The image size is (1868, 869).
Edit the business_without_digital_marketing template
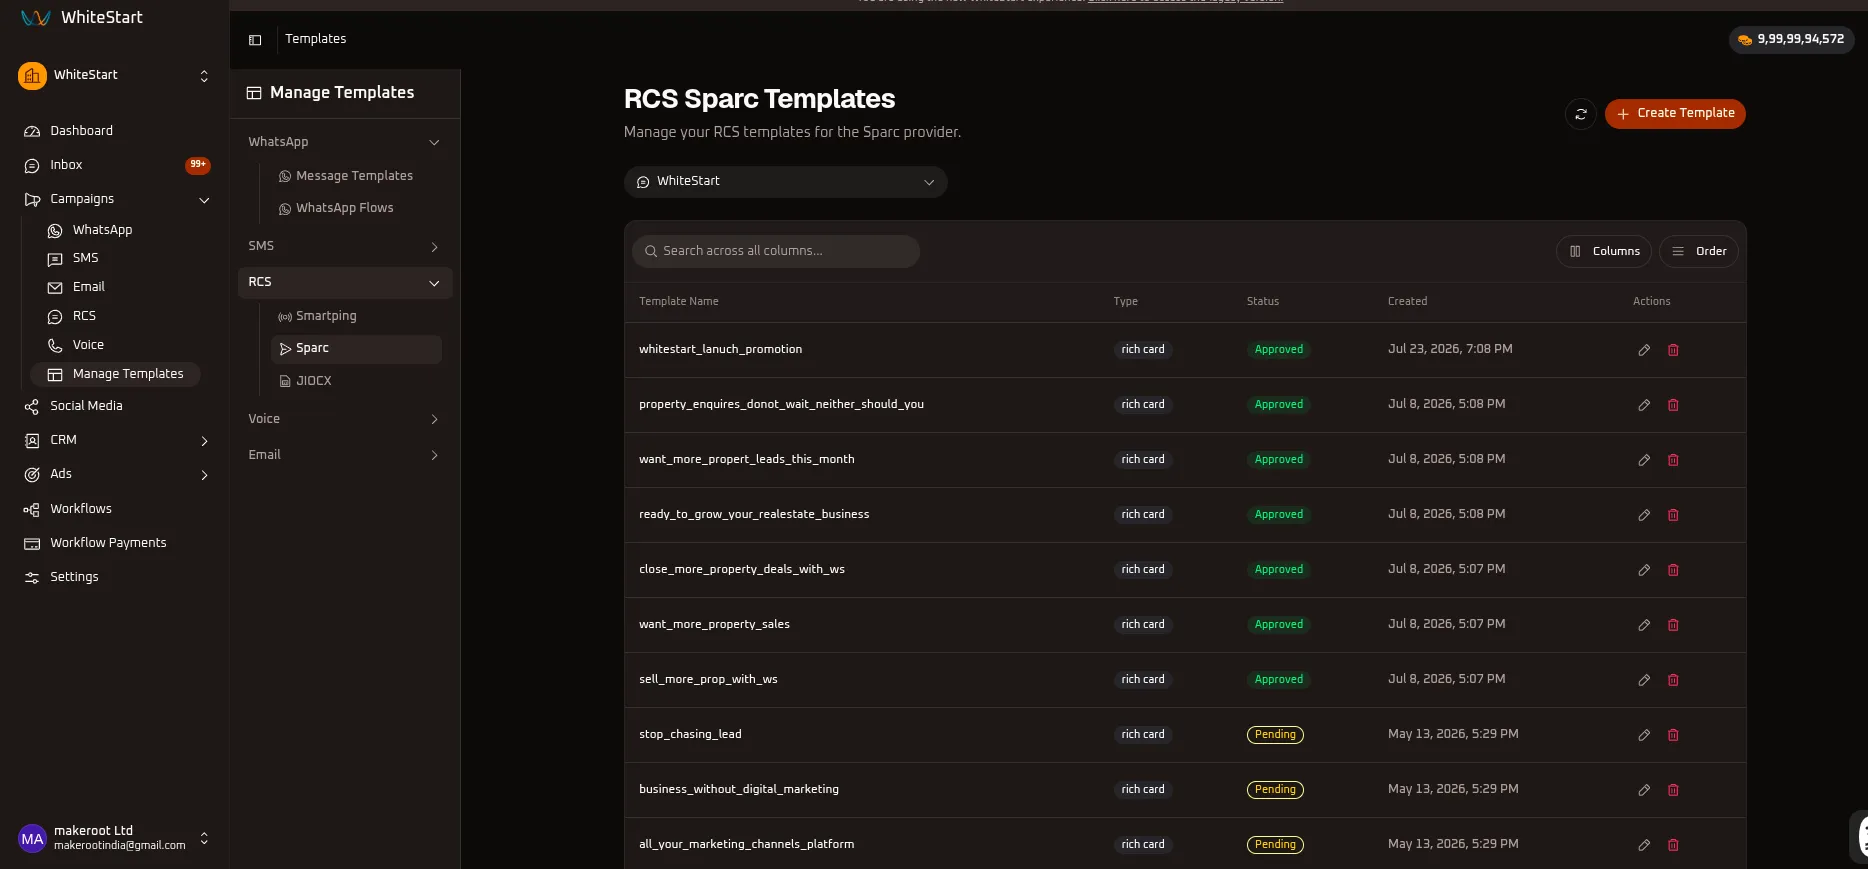1644,790
